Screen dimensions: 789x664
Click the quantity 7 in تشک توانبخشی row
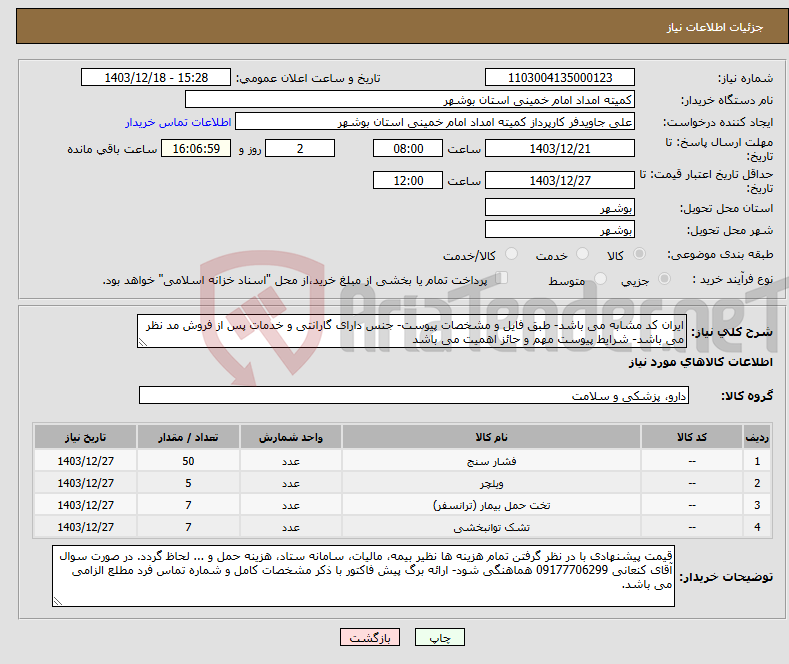coord(188,527)
